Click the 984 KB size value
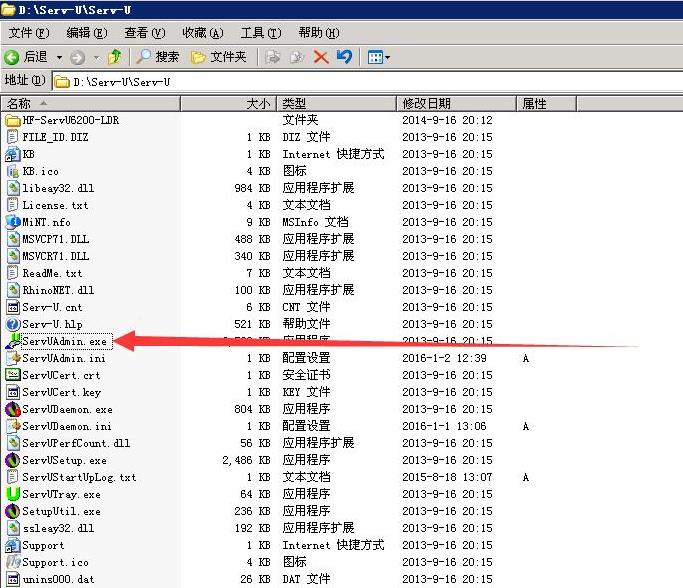683x588 pixels. pyautogui.click(x=252, y=188)
